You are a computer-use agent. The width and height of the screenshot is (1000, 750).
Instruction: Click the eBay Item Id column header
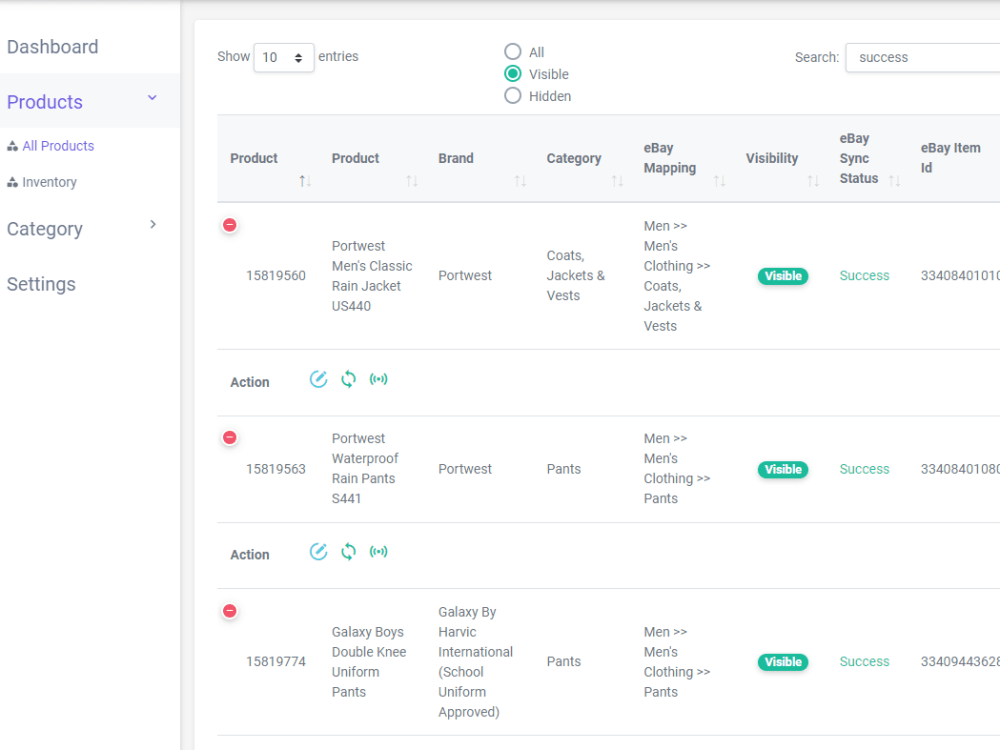click(950, 158)
